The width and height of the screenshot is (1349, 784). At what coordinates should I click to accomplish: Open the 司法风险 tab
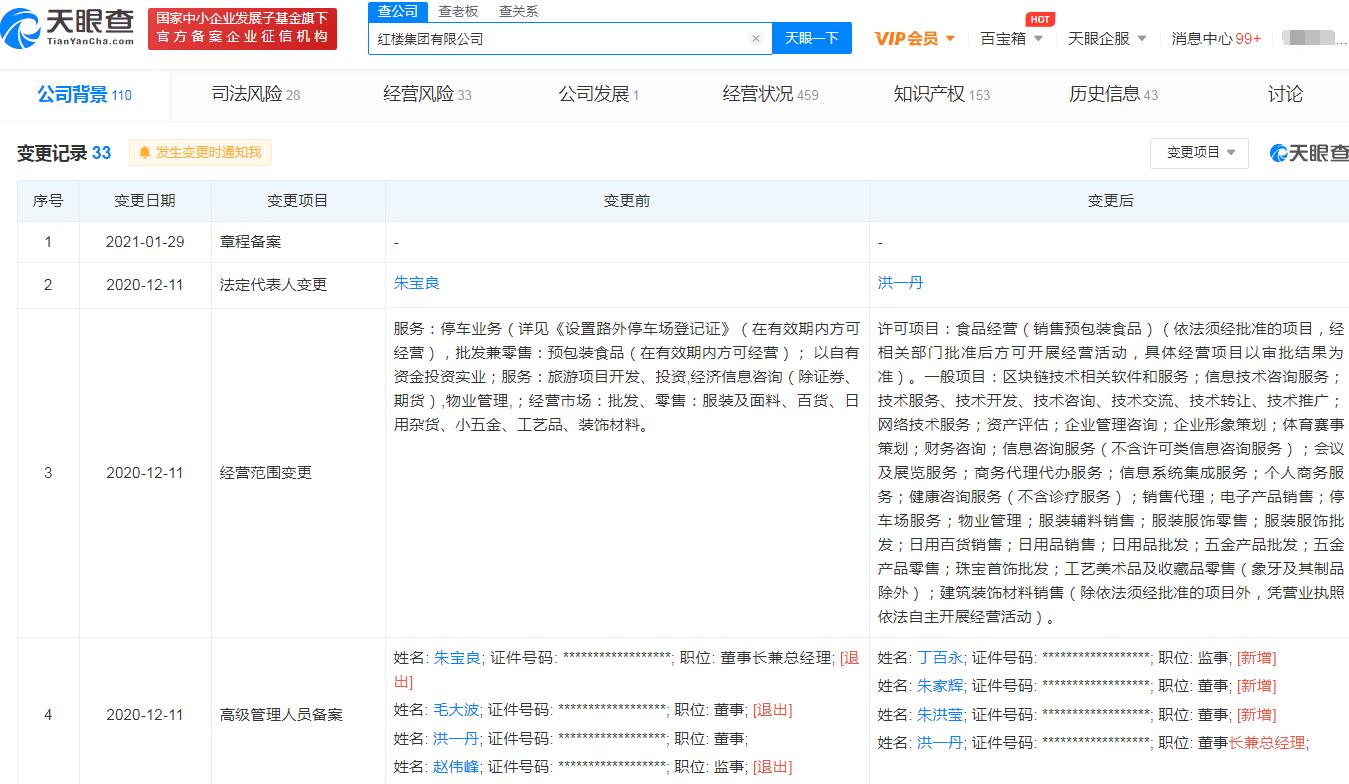tap(255, 94)
